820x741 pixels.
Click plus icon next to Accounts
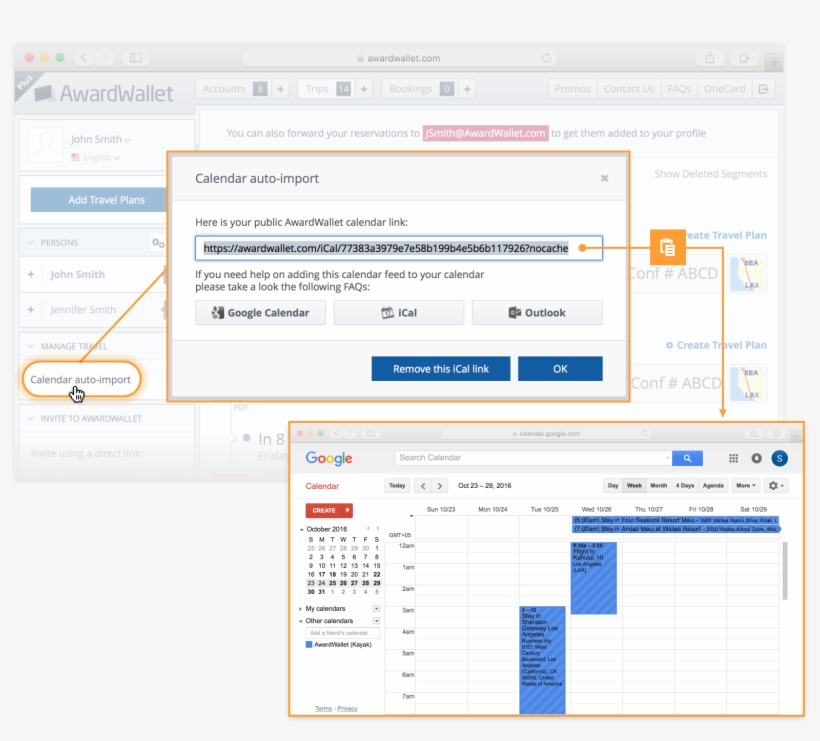point(280,89)
